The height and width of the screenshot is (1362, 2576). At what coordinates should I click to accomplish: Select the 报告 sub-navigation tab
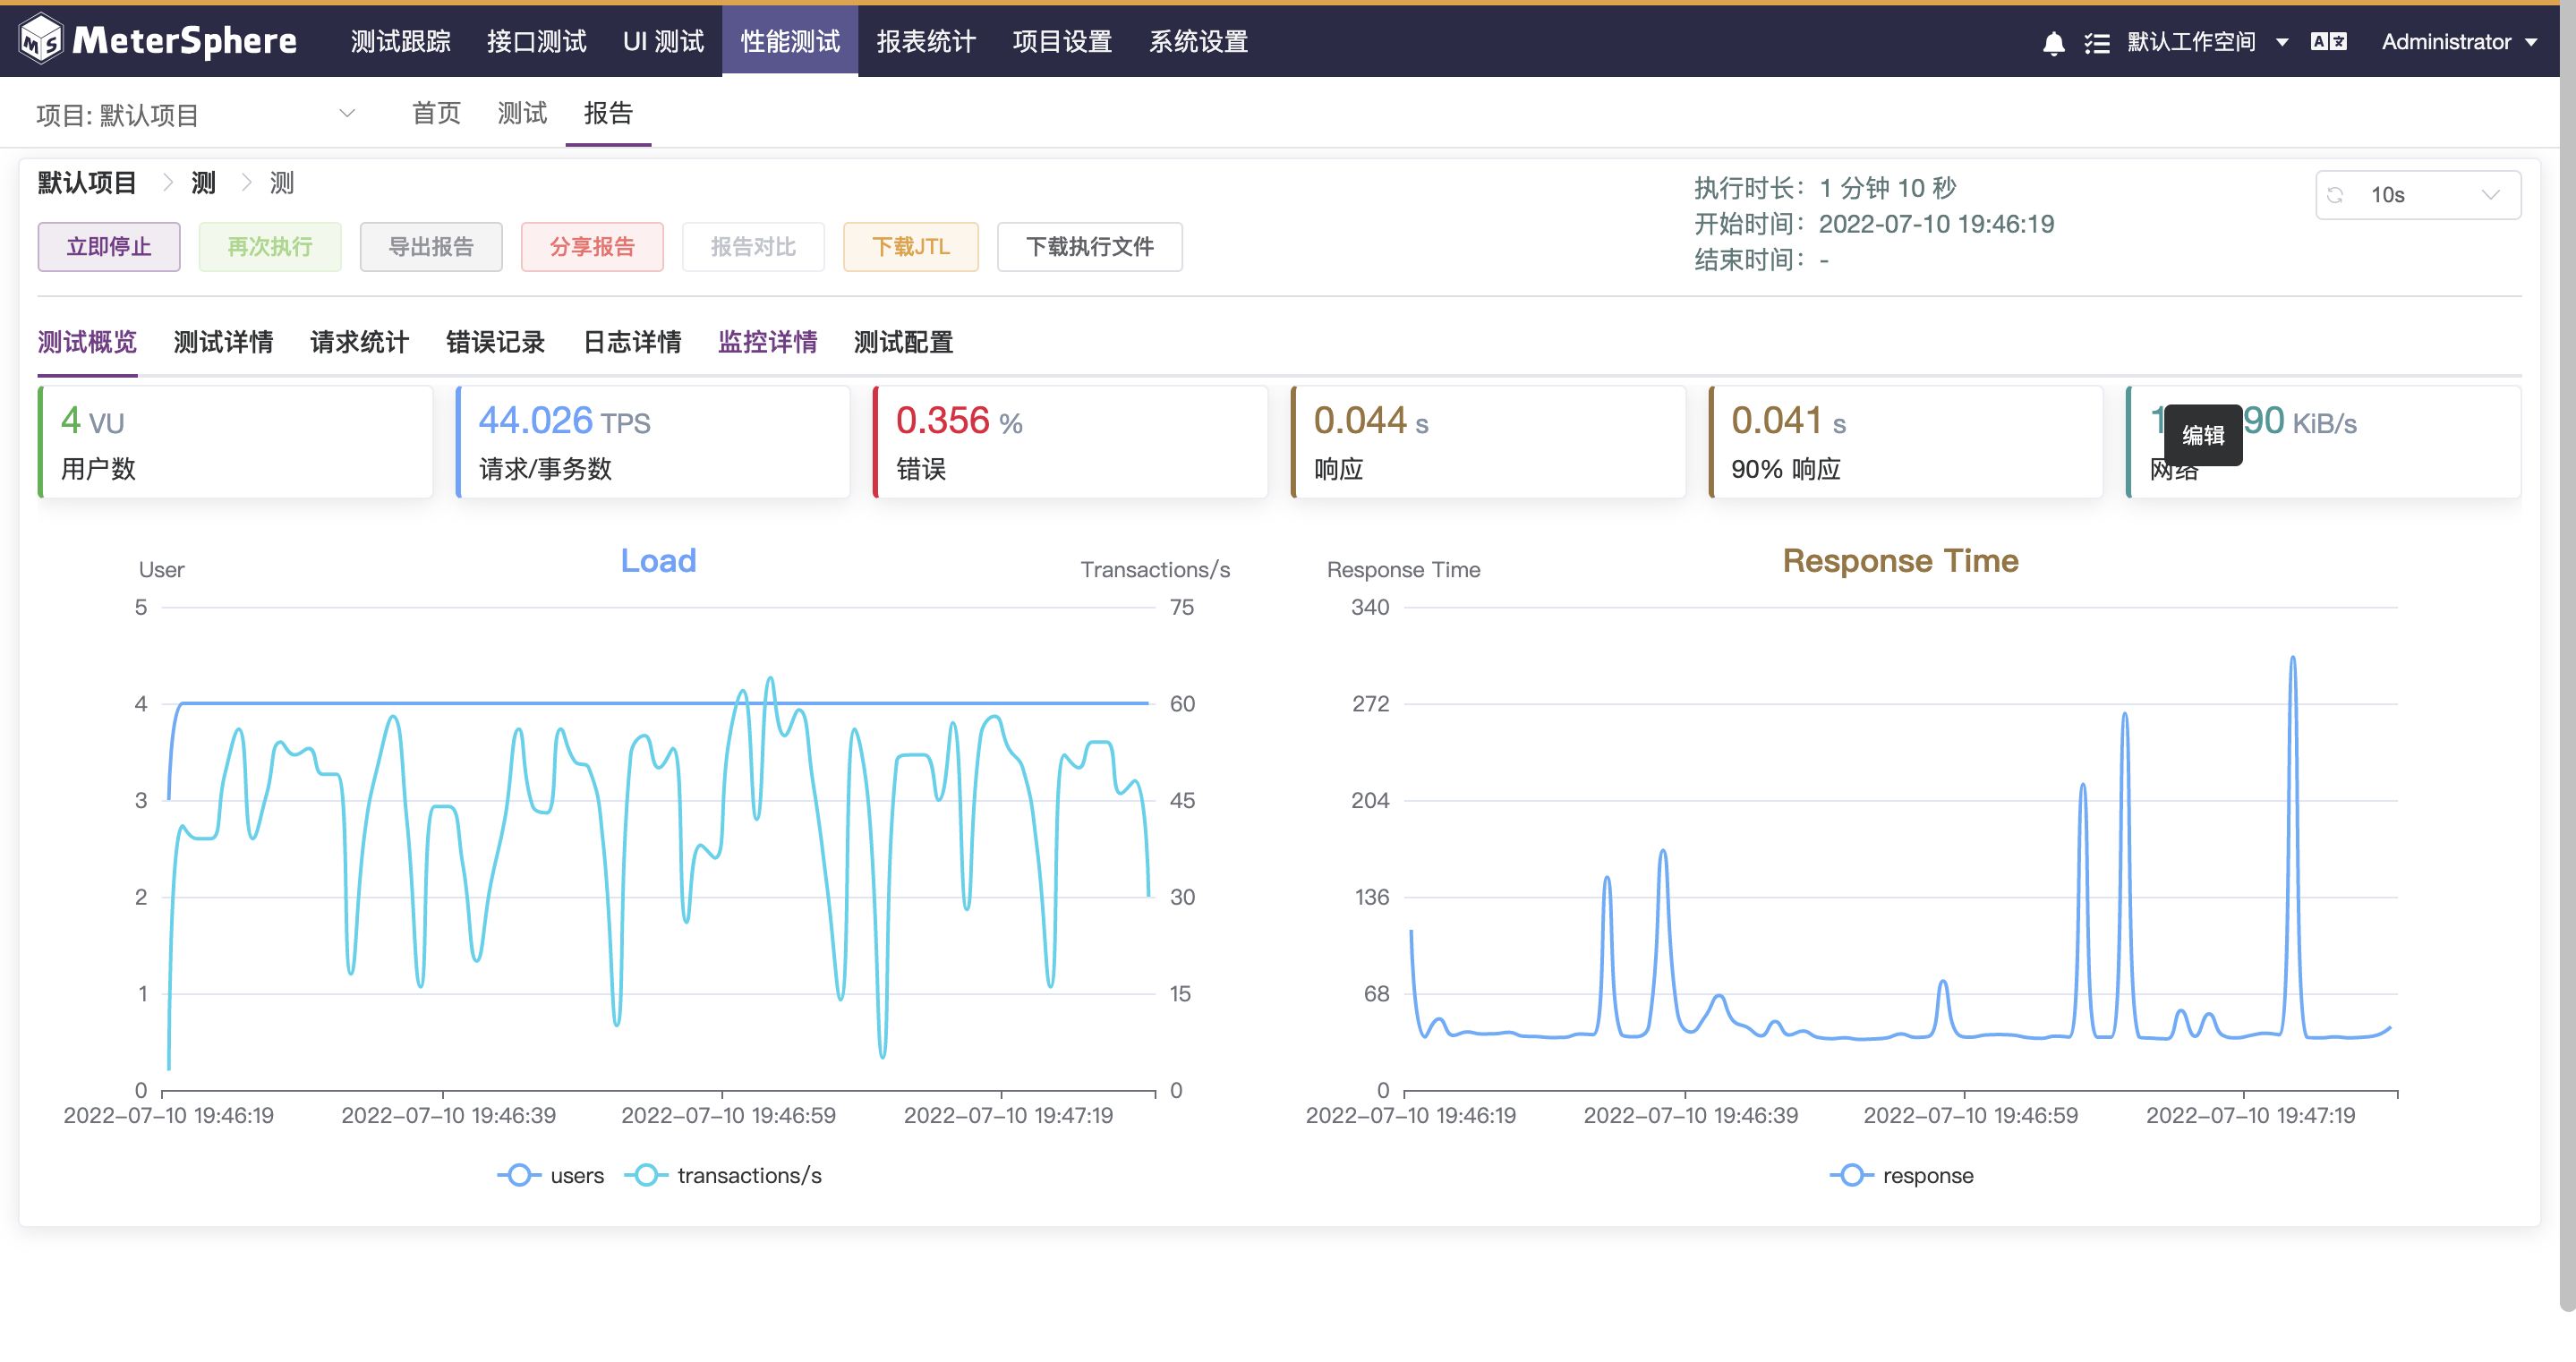[x=608, y=113]
